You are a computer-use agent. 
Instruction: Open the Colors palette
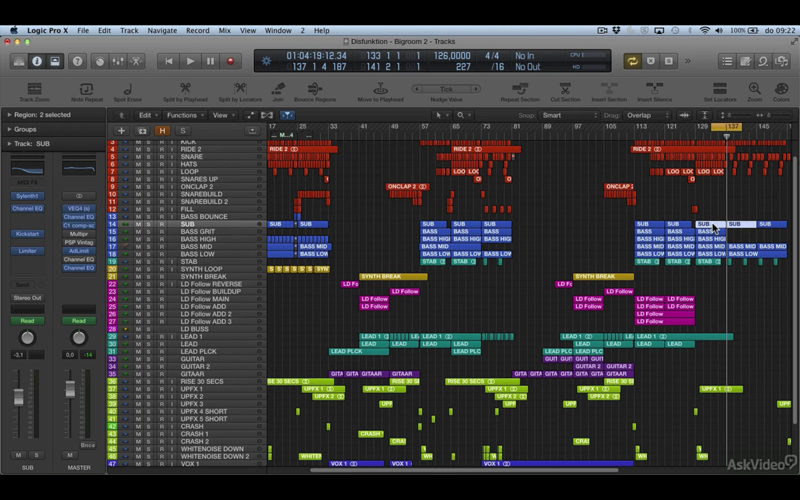click(781, 92)
